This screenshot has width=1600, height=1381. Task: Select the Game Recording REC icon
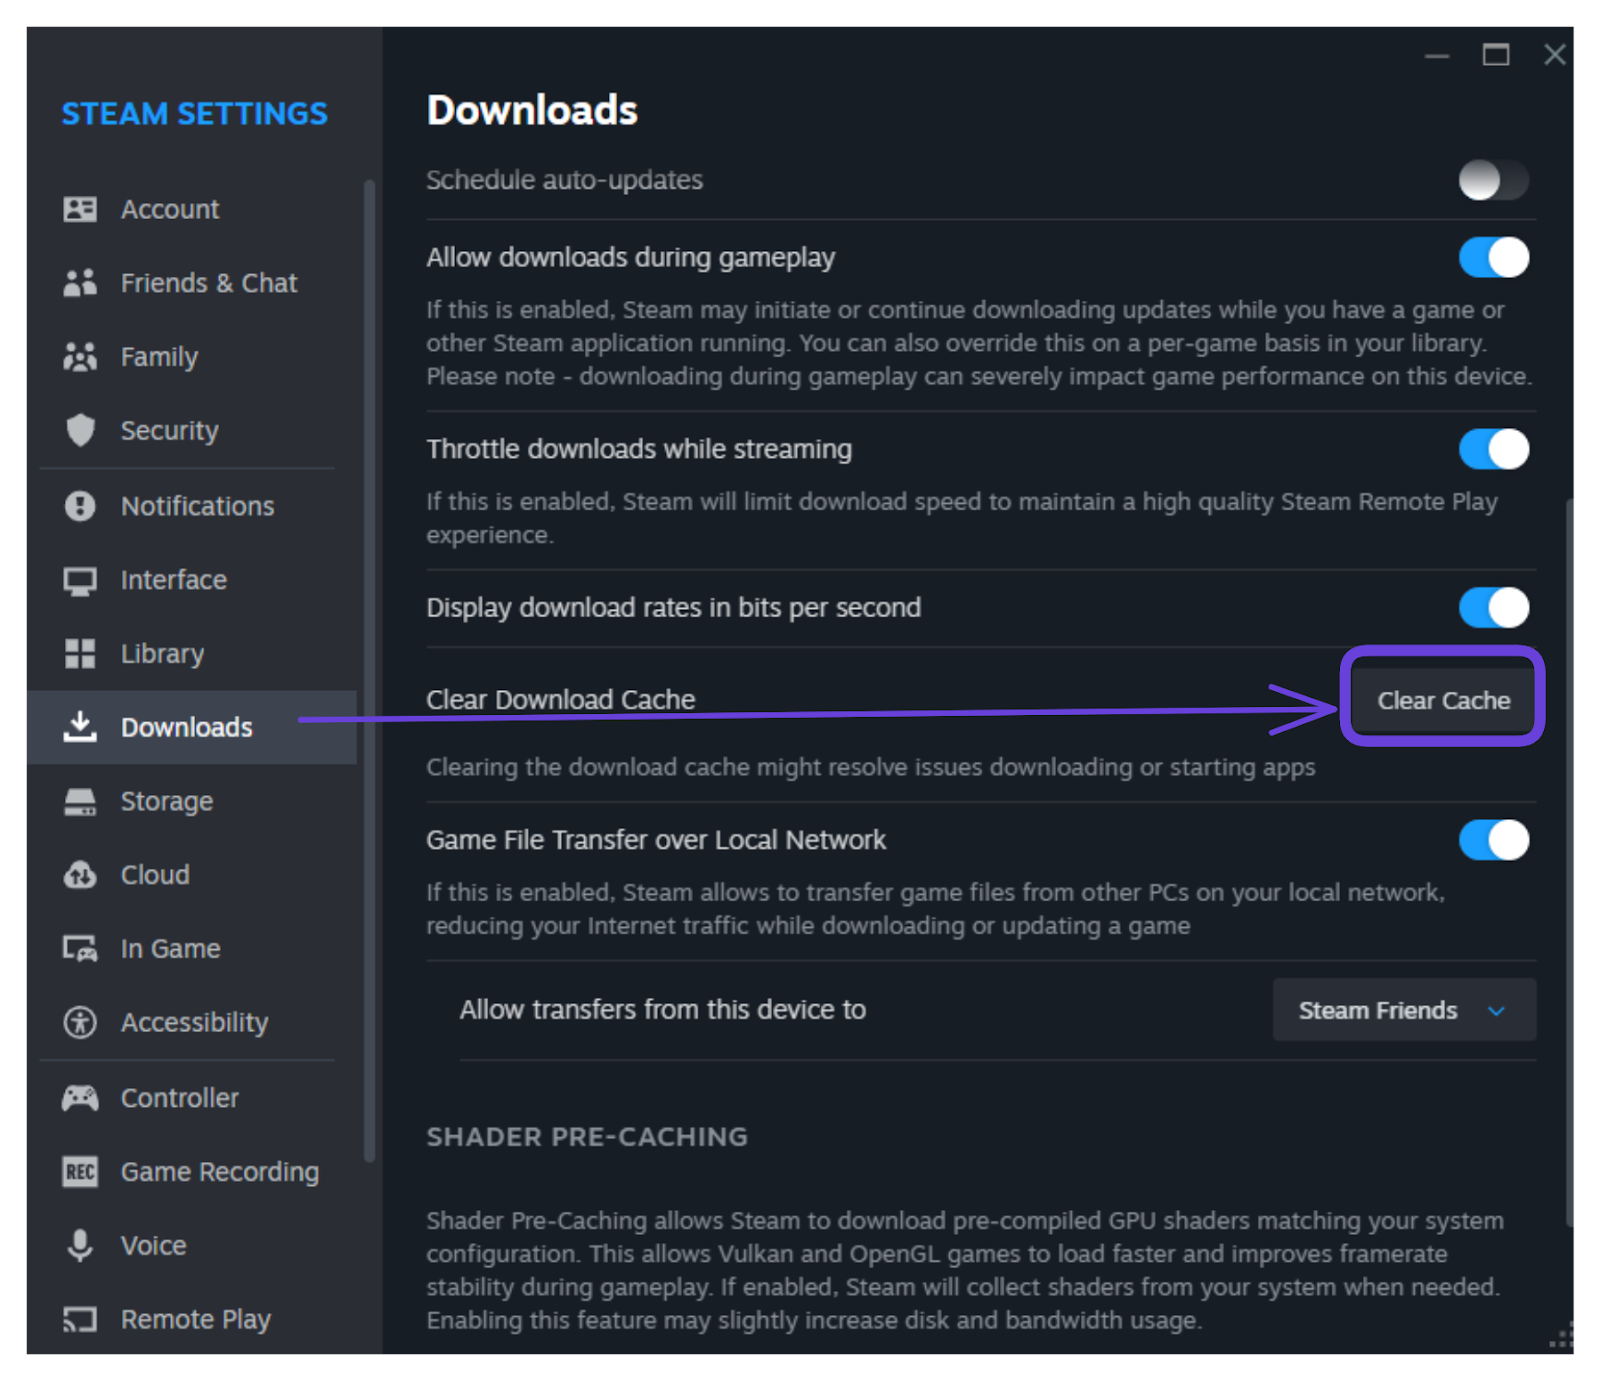[81, 1171]
